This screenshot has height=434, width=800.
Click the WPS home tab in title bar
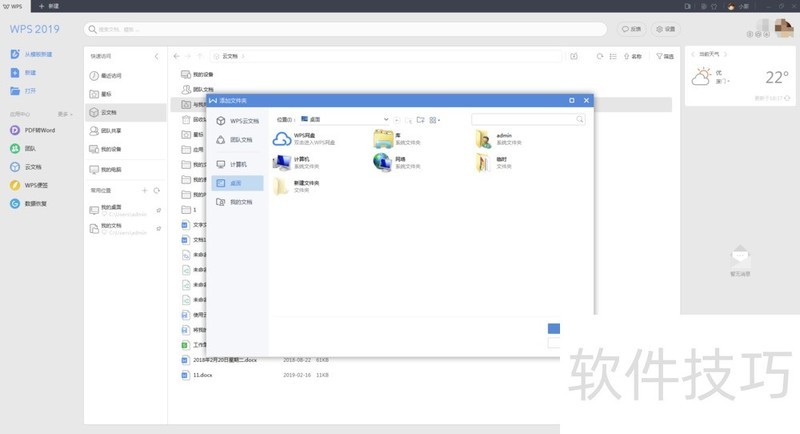[x=13, y=6]
